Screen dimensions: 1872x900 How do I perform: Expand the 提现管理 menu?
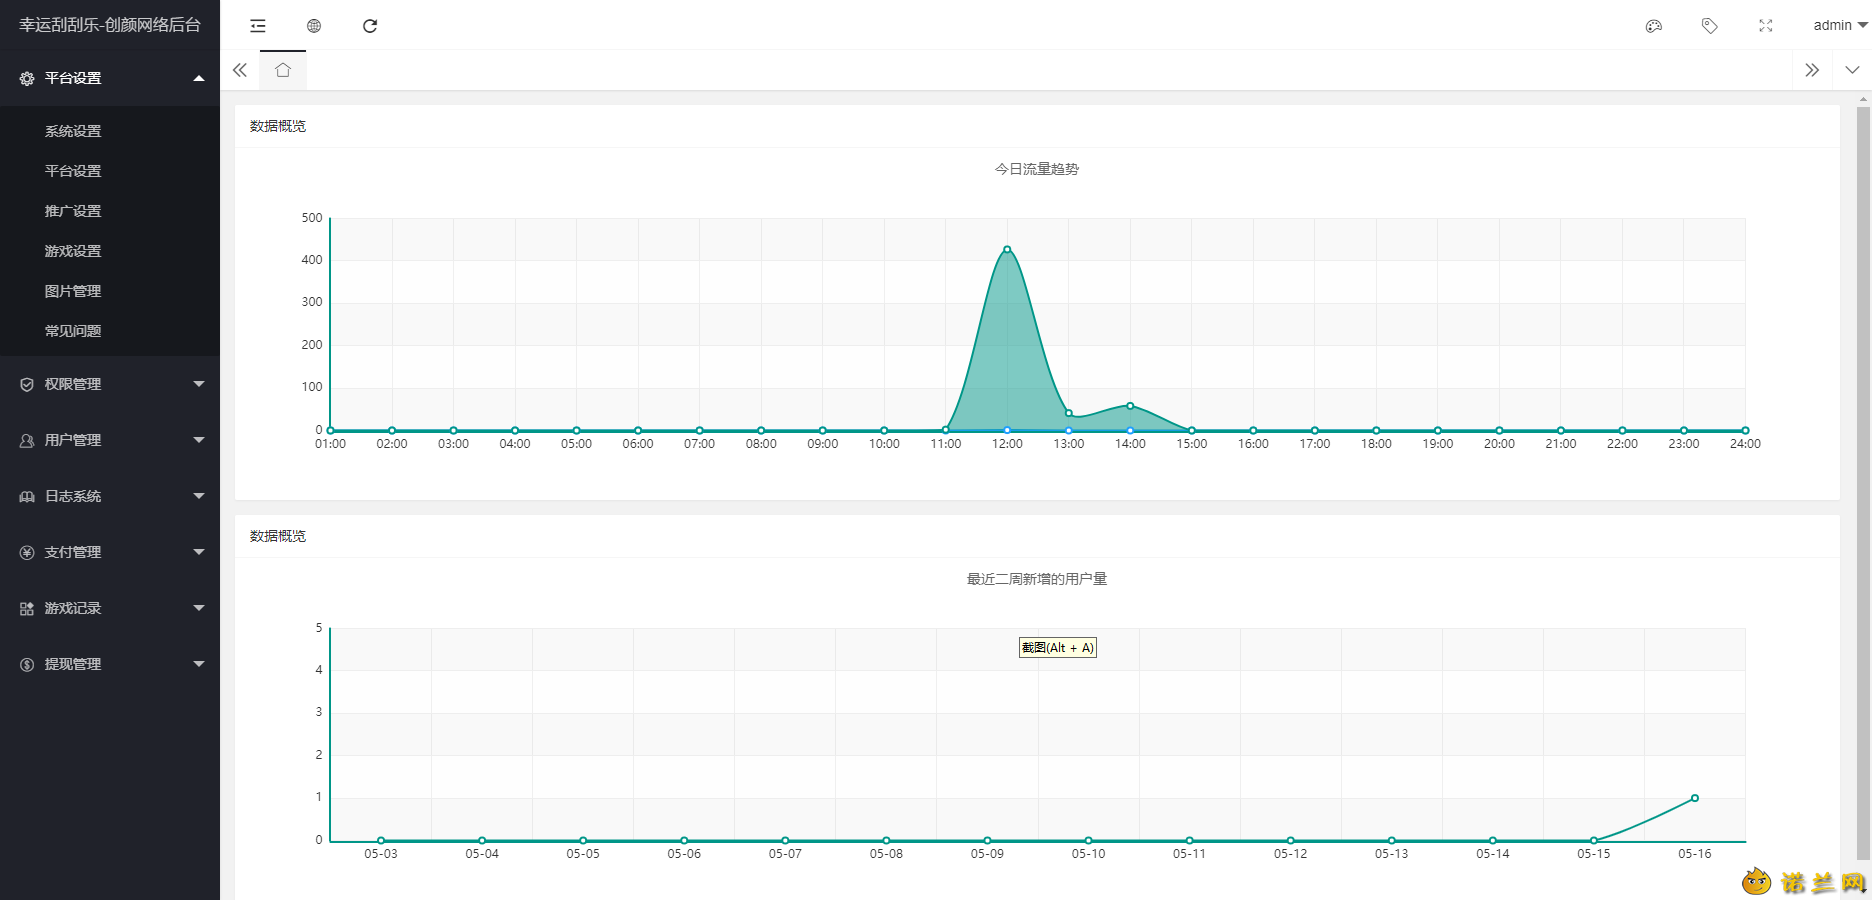[110, 664]
